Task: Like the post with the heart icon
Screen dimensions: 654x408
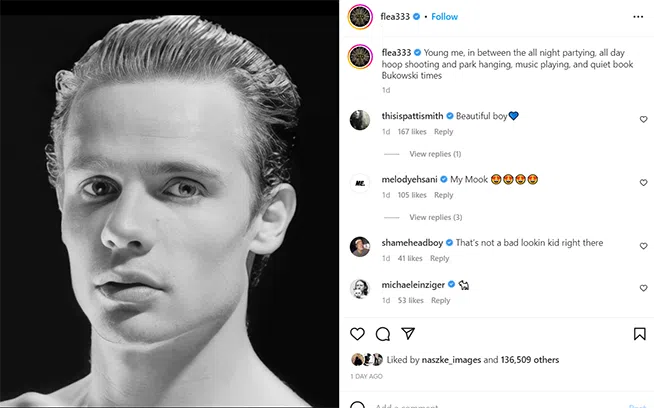Action: 357,334
